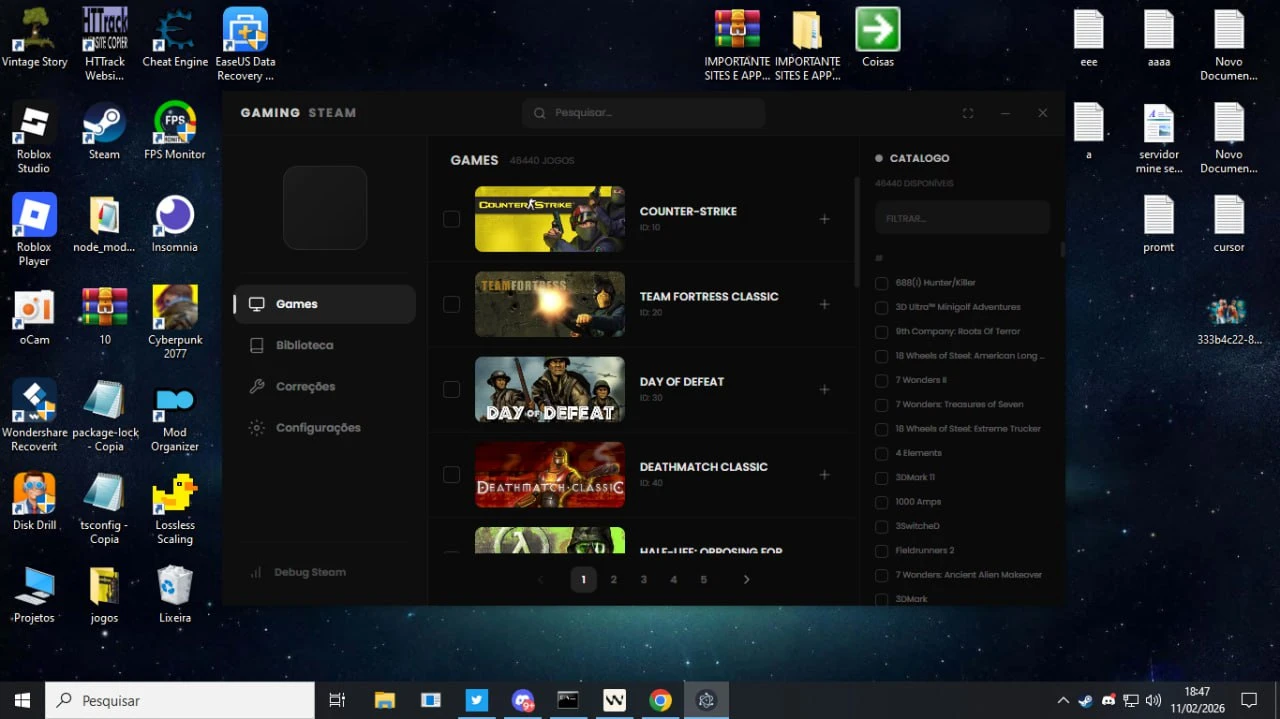Open Cyberpunk 2077 desktop shortcut
This screenshot has height=719, width=1280.
coord(175,322)
